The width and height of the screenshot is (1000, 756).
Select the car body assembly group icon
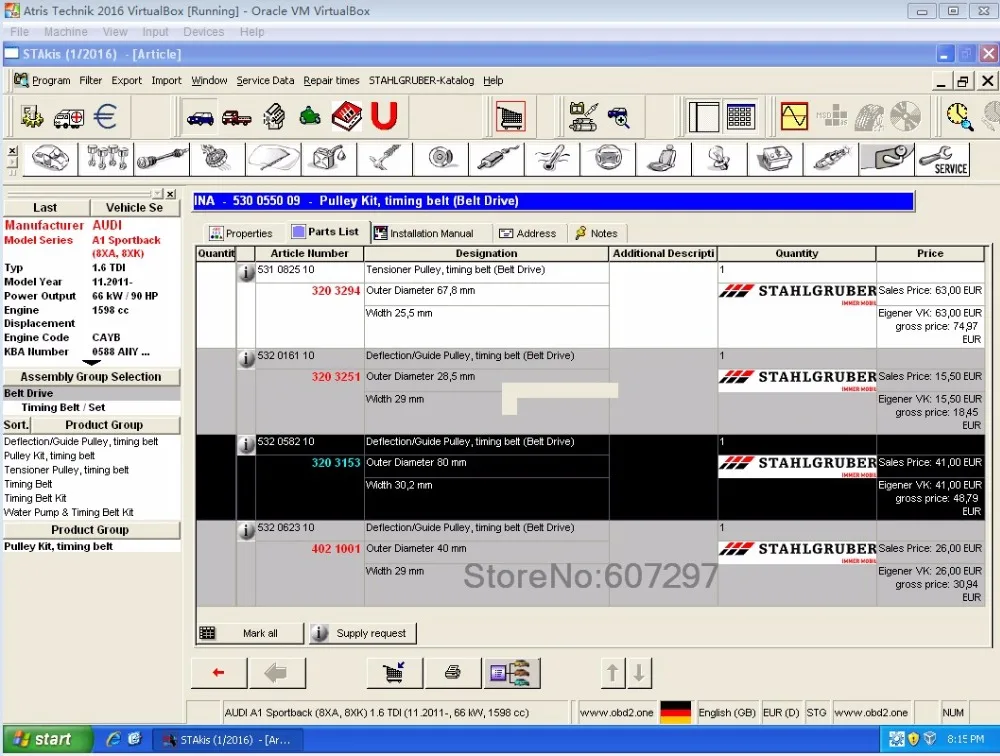tap(51, 159)
